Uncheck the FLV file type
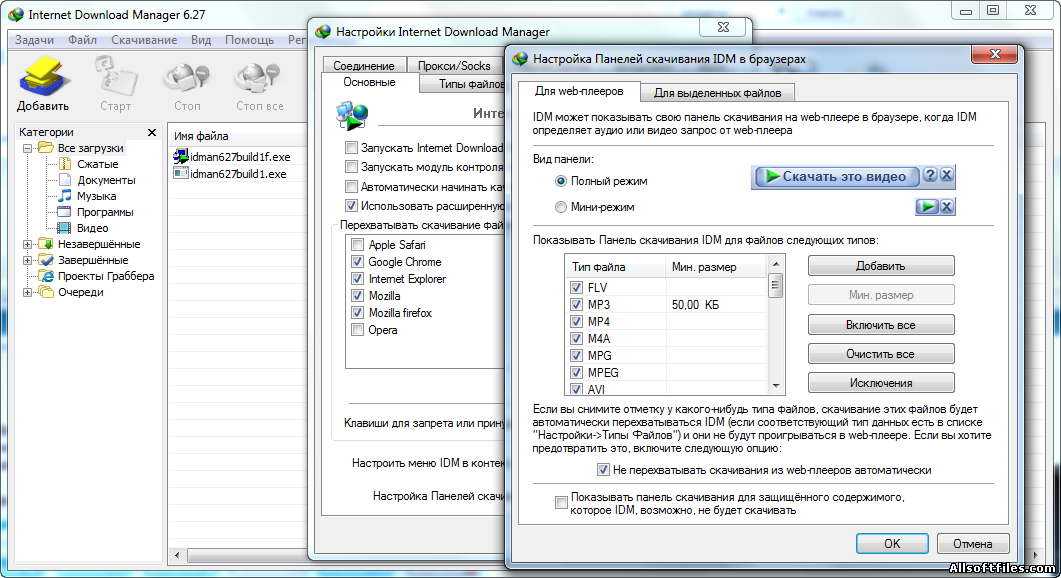 point(576,287)
